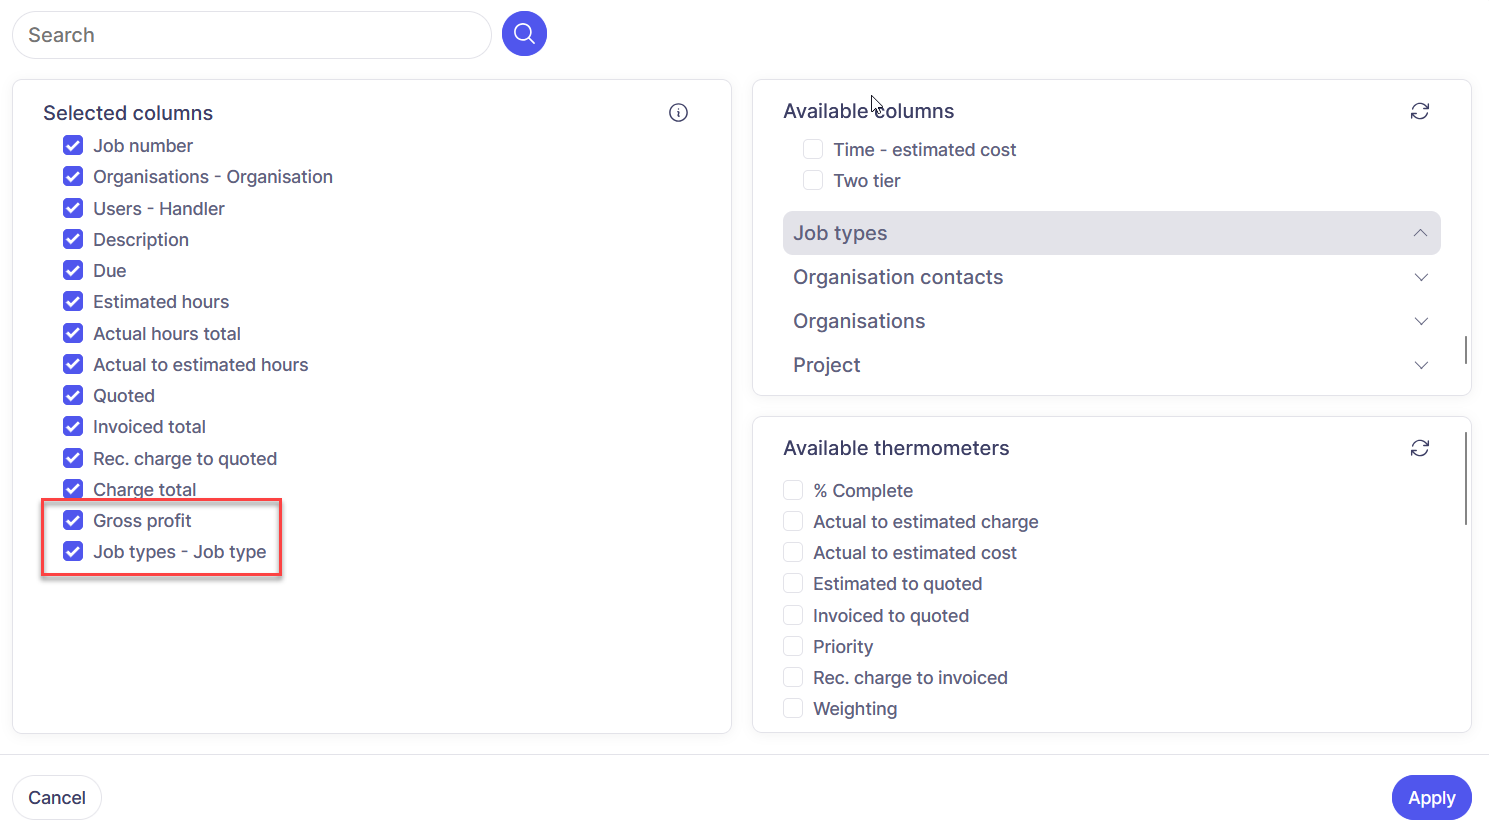Enable the % Complete thermometer
1489x830 pixels.
tap(793, 491)
